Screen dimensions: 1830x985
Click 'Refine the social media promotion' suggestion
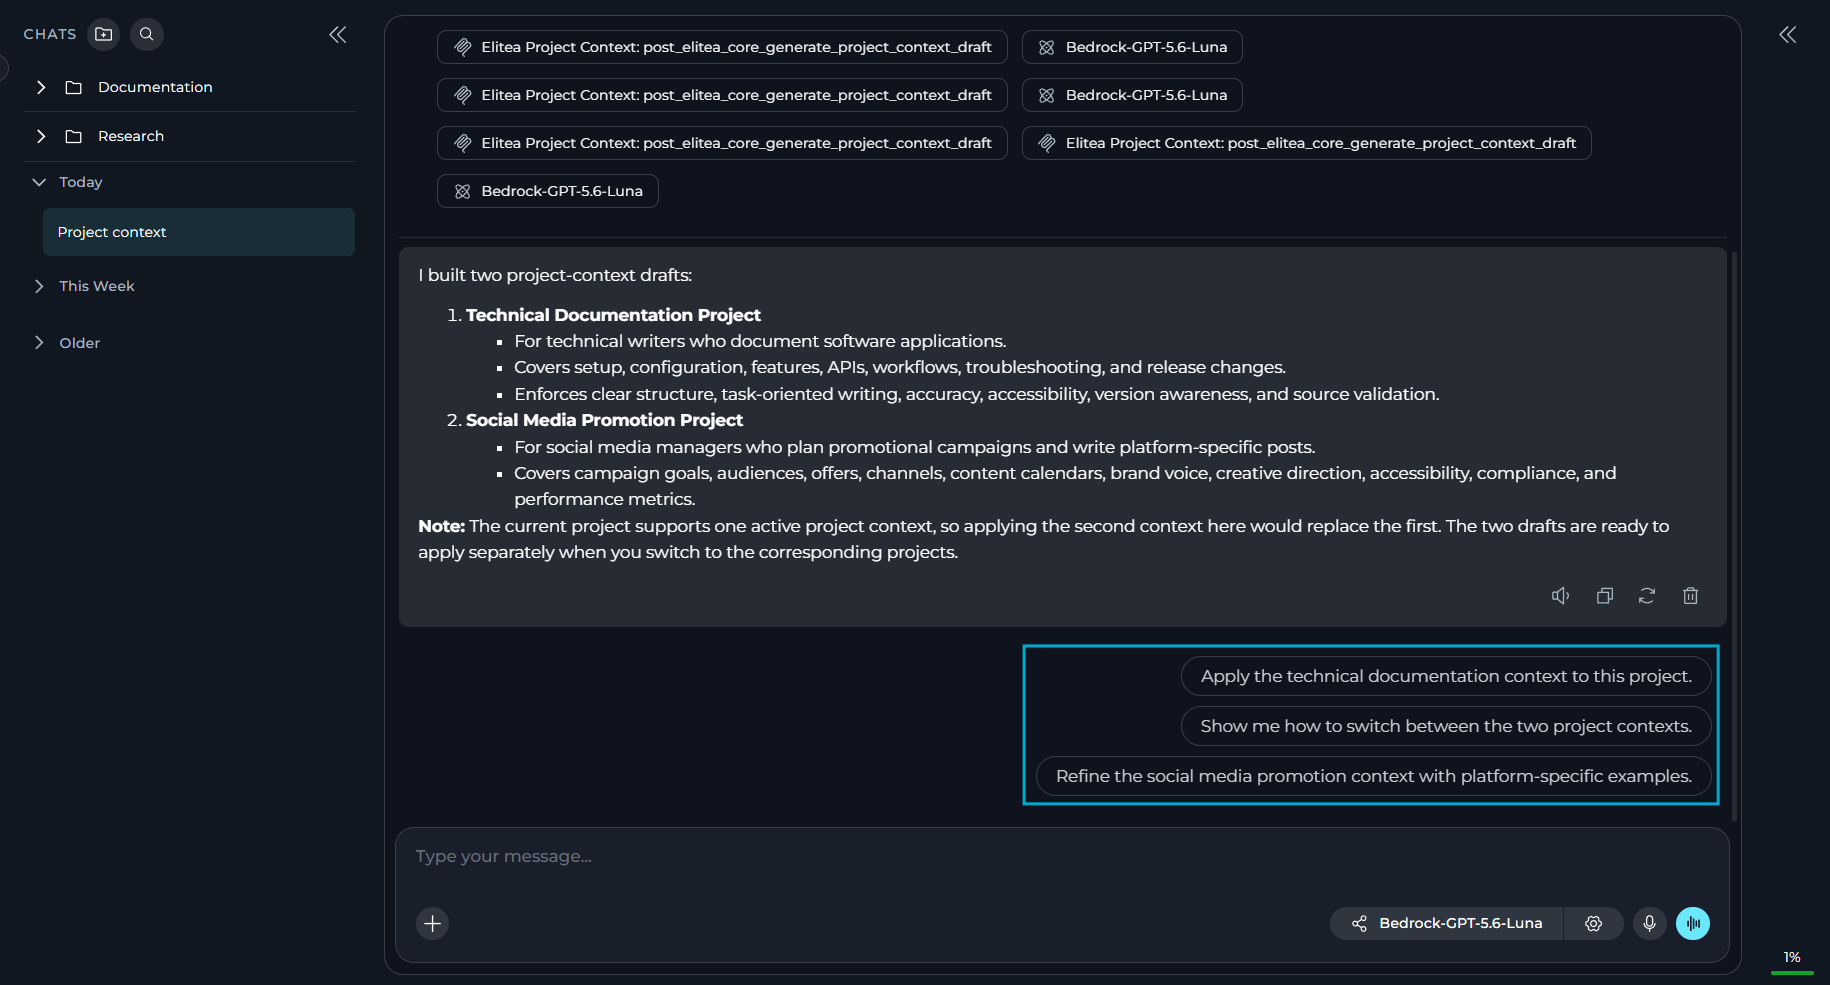(x=1374, y=776)
